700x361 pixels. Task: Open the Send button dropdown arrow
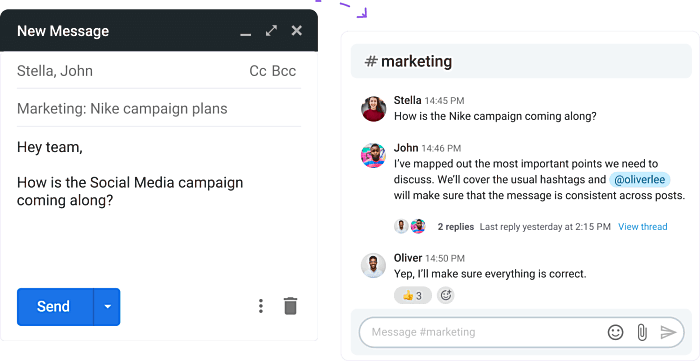point(107,307)
